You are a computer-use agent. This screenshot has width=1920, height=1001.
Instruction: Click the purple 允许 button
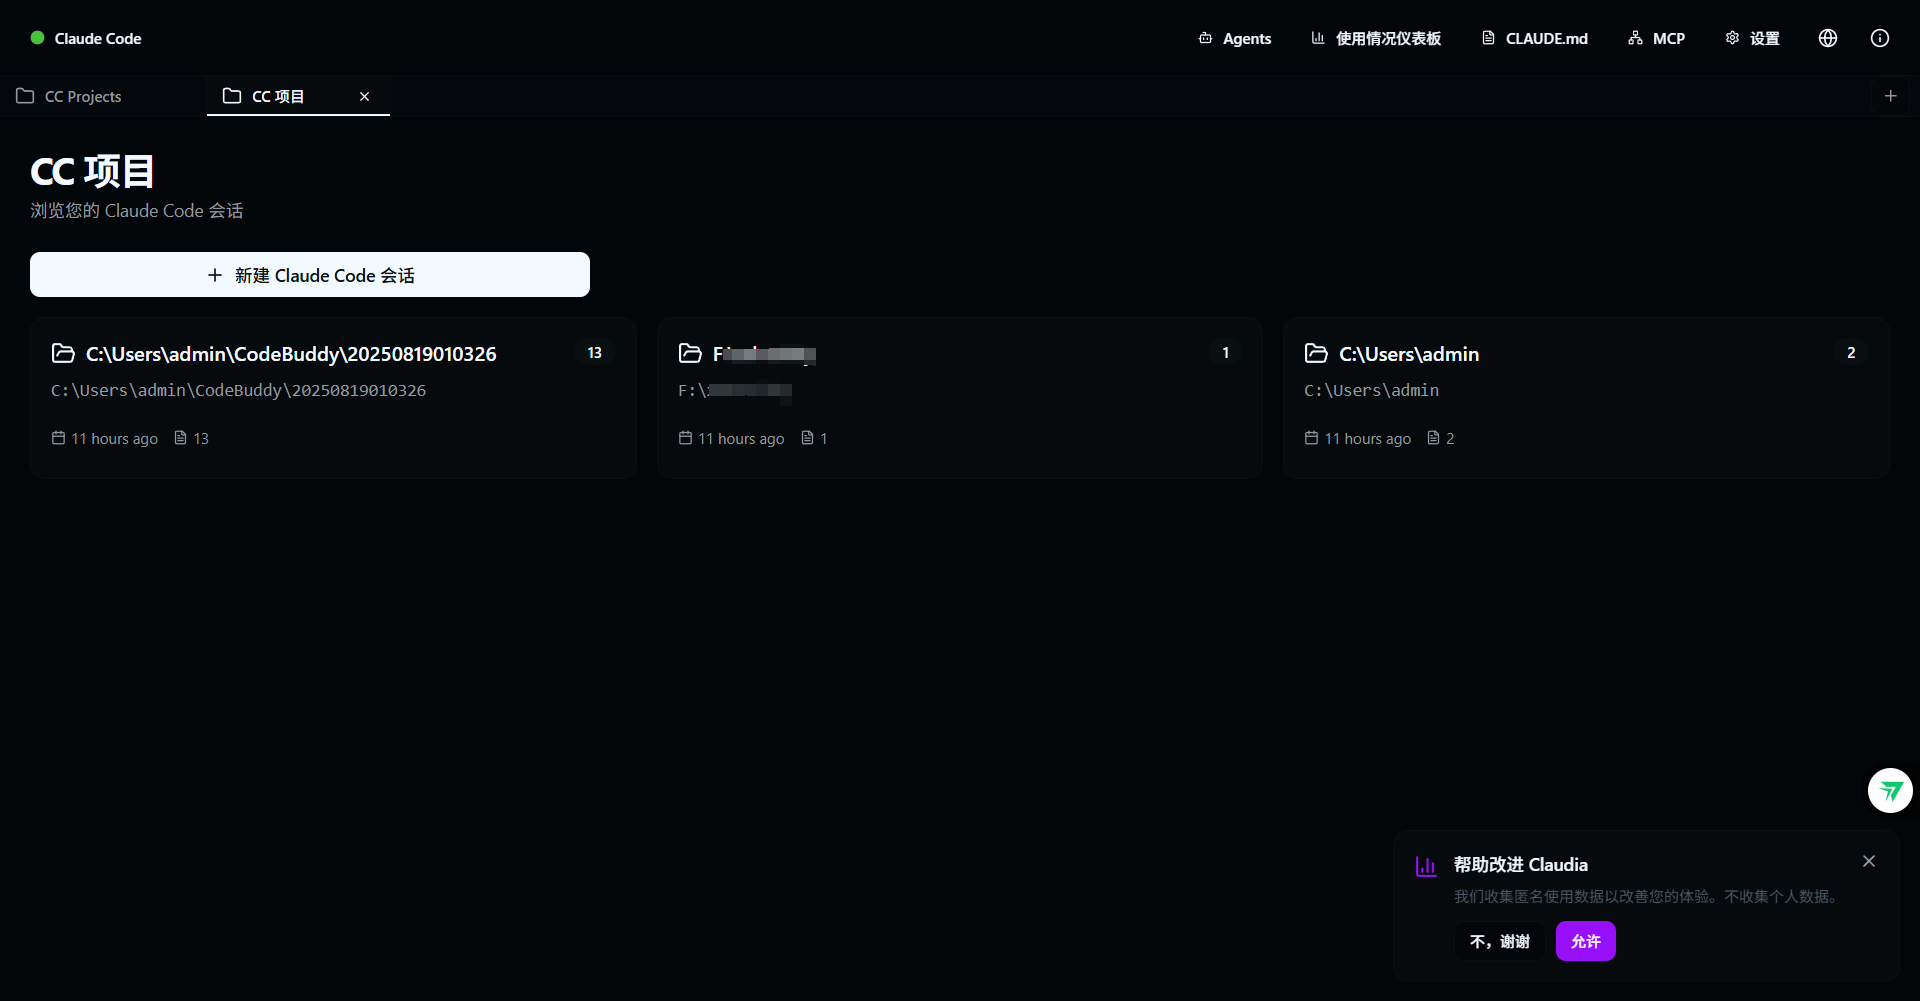[1585, 941]
